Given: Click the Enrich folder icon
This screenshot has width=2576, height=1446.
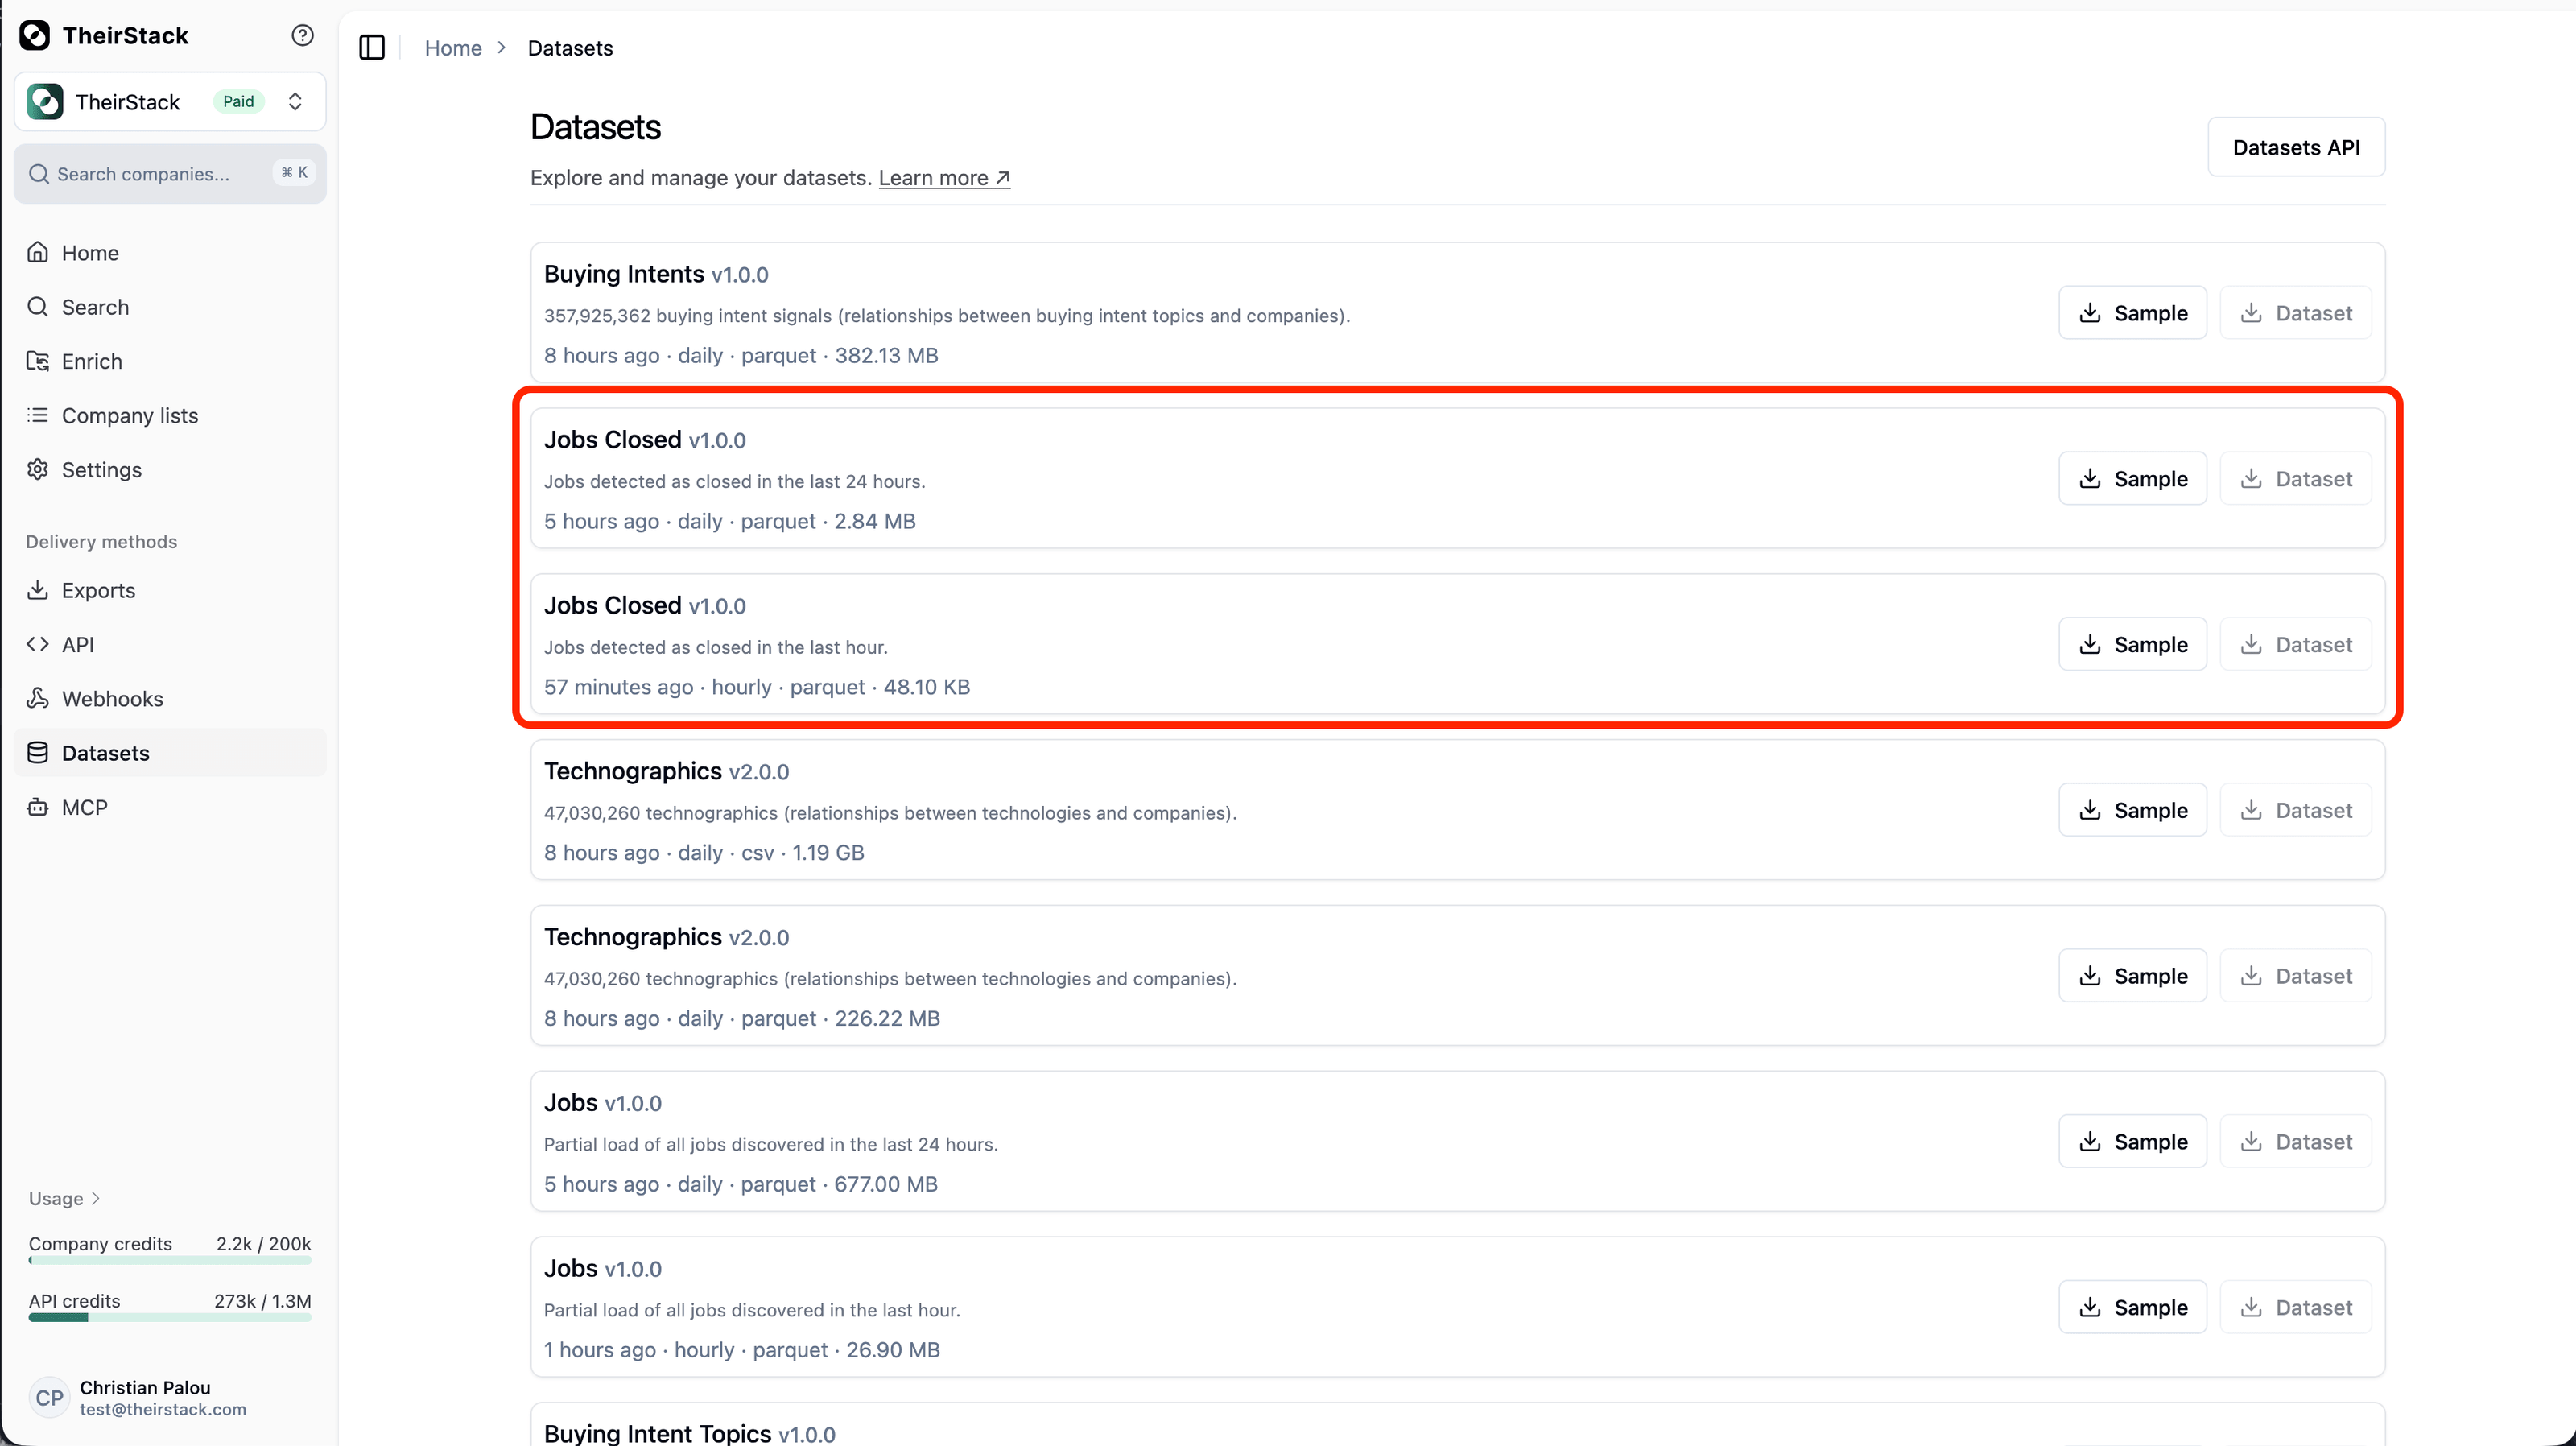Looking at the screenshot, I should 38,361.
